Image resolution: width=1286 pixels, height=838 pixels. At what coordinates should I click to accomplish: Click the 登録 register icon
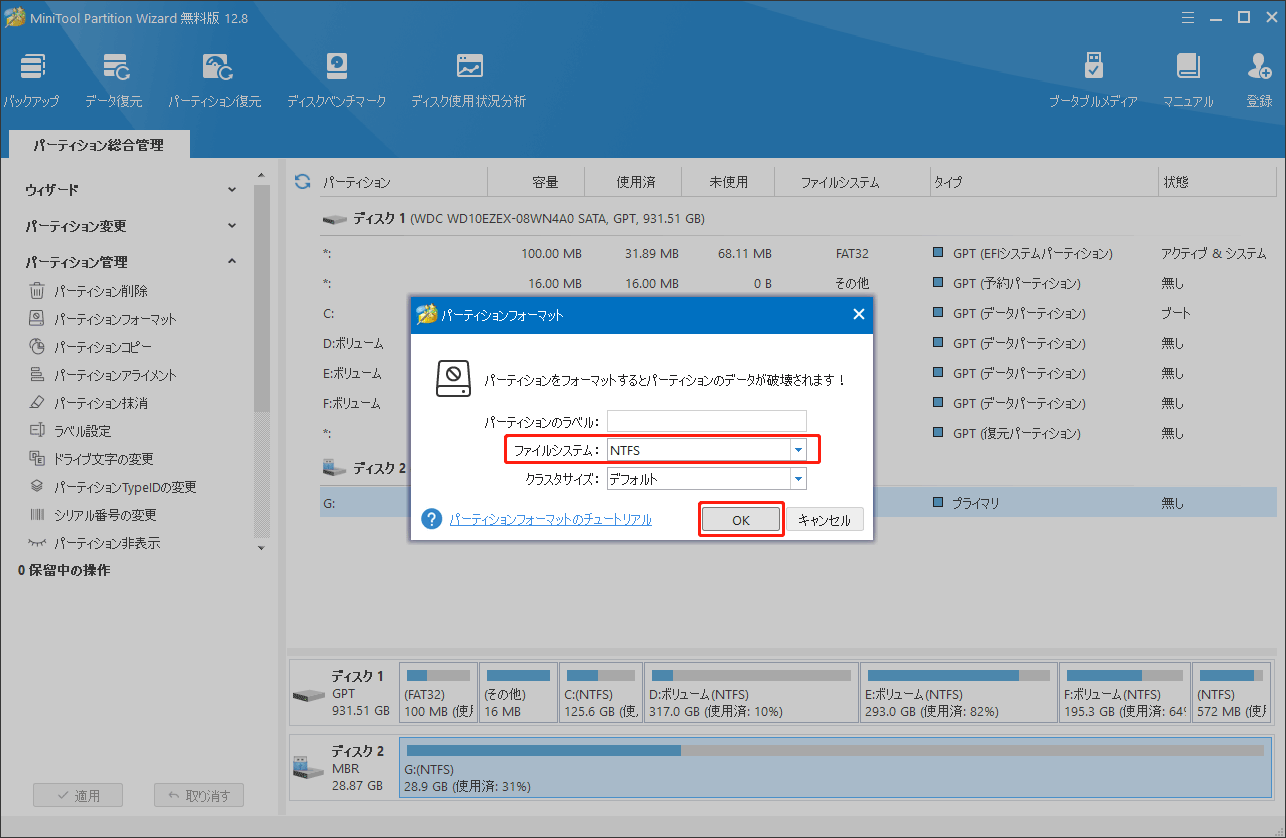tap(1259, 81)
